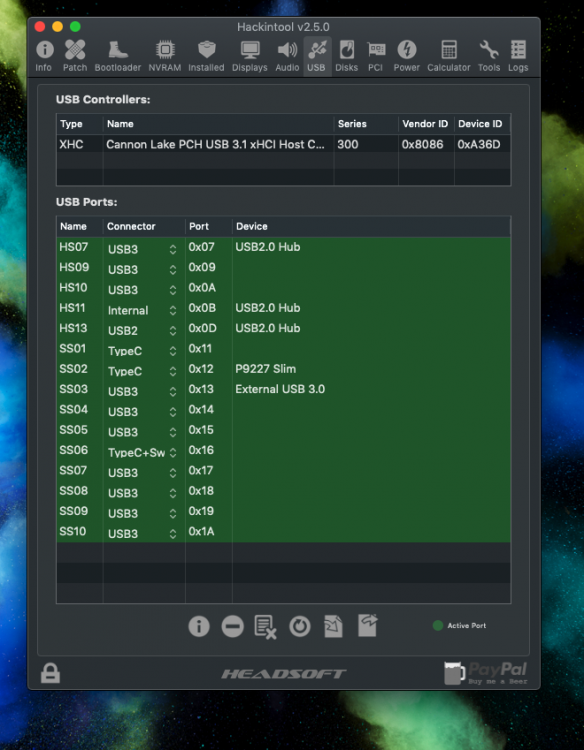Viewport: 584px width, 750px height.
Task: Open the Info toolbar section
Action: (x=44, y=56)
